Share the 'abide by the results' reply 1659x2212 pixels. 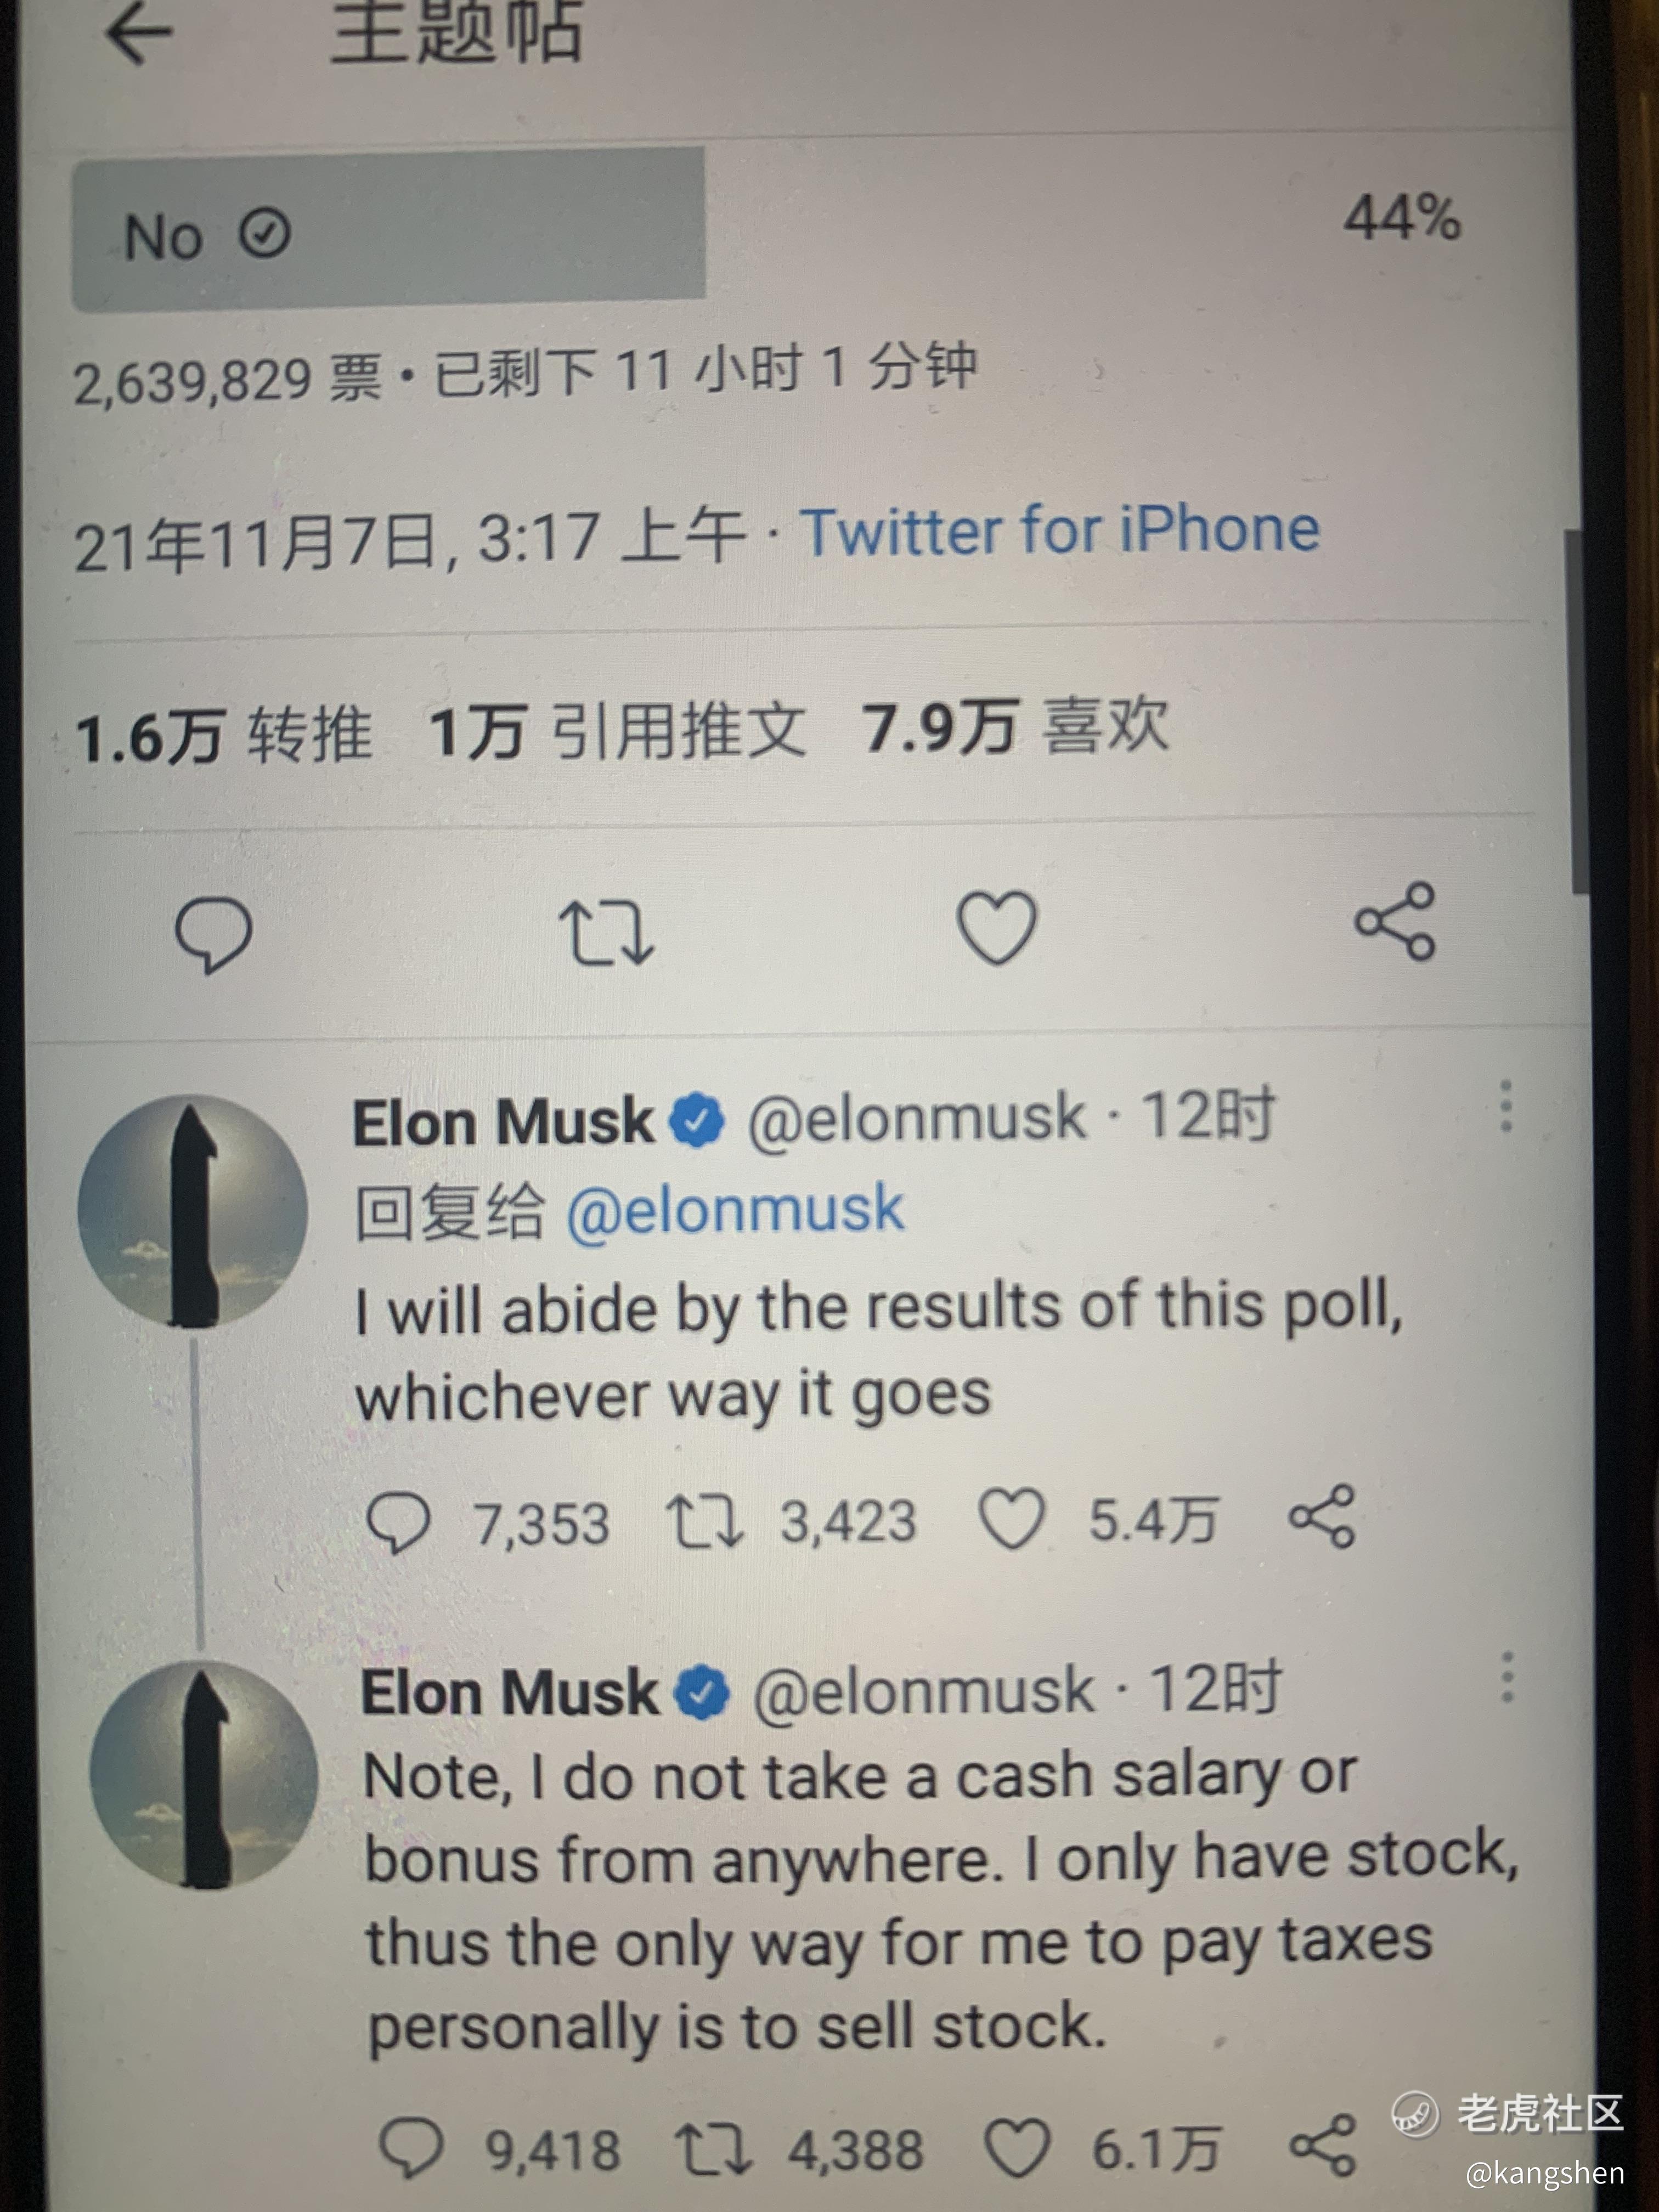click(x=1322, y=1517)
